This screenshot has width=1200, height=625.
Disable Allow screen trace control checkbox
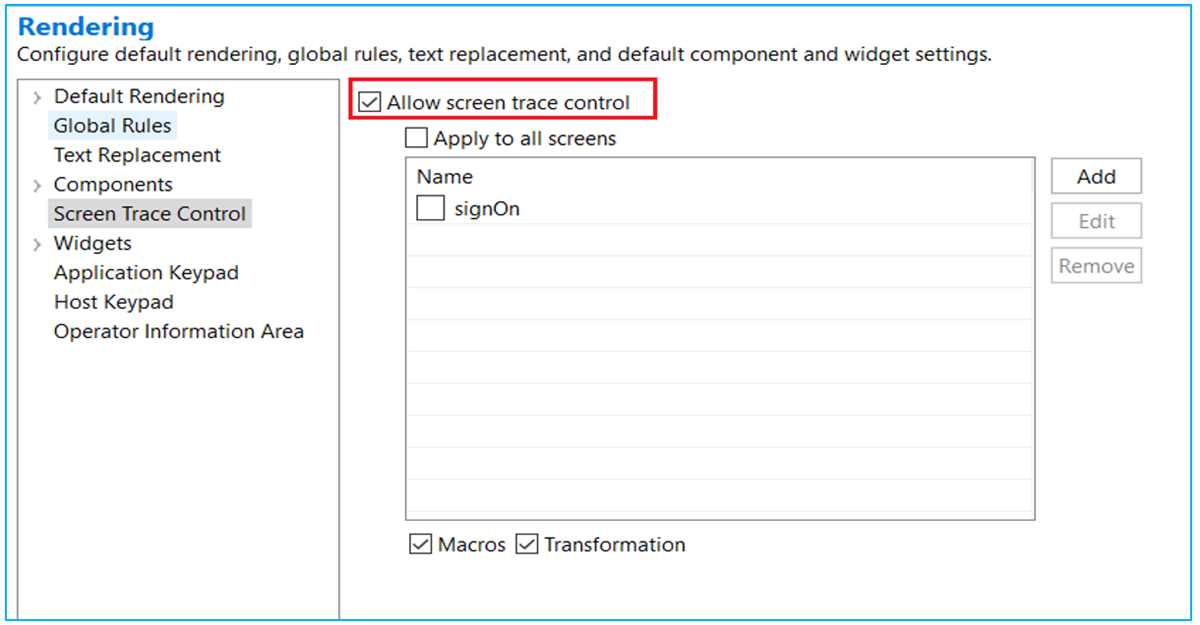coord(370,103)
